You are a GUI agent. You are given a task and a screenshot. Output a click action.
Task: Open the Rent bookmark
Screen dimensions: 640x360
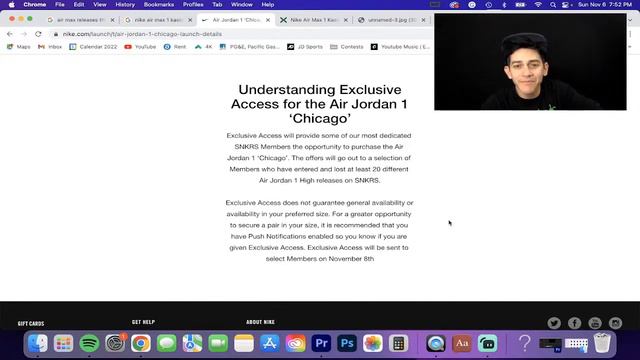tap(175, 47)
